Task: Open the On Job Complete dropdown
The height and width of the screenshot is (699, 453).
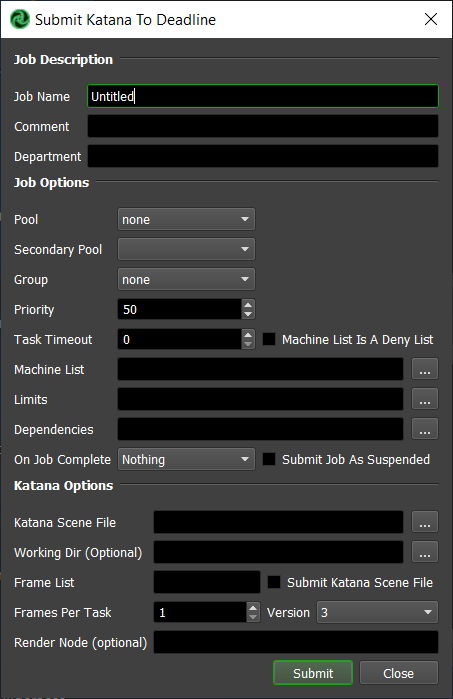Action: 186,459
